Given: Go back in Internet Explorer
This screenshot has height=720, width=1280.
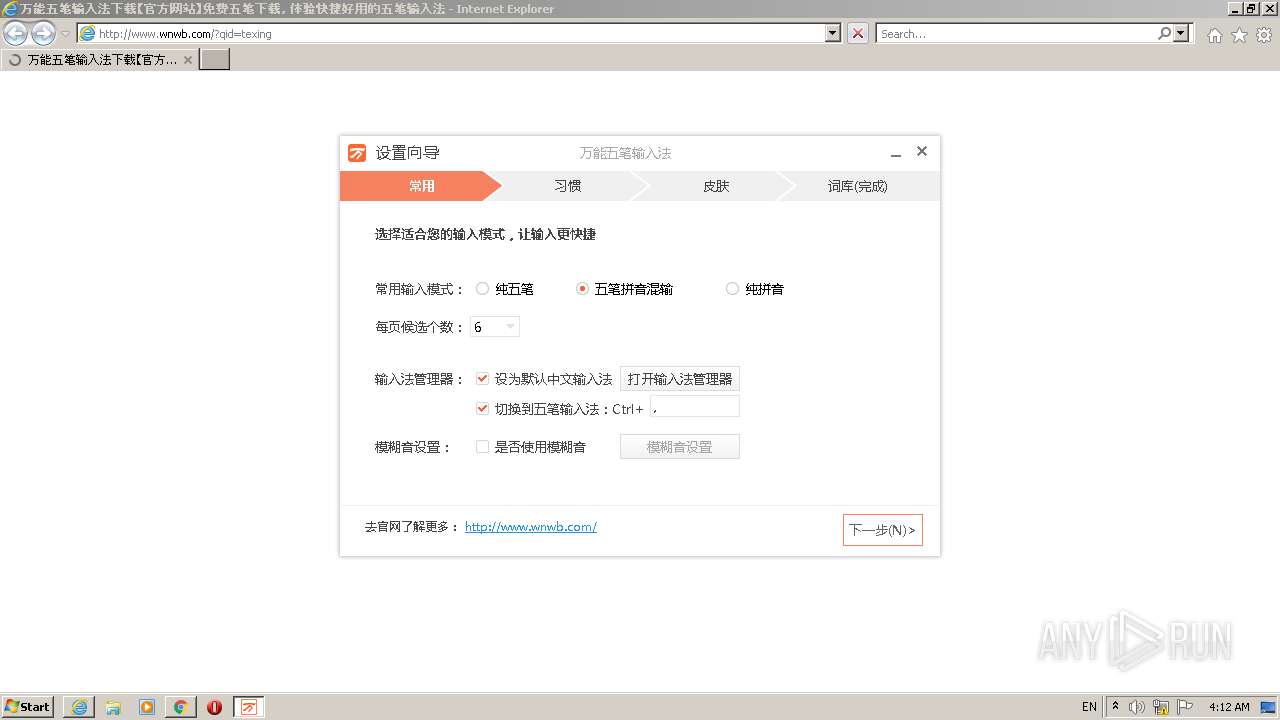Looking at the screenshot, I should (x=15, y=33).
